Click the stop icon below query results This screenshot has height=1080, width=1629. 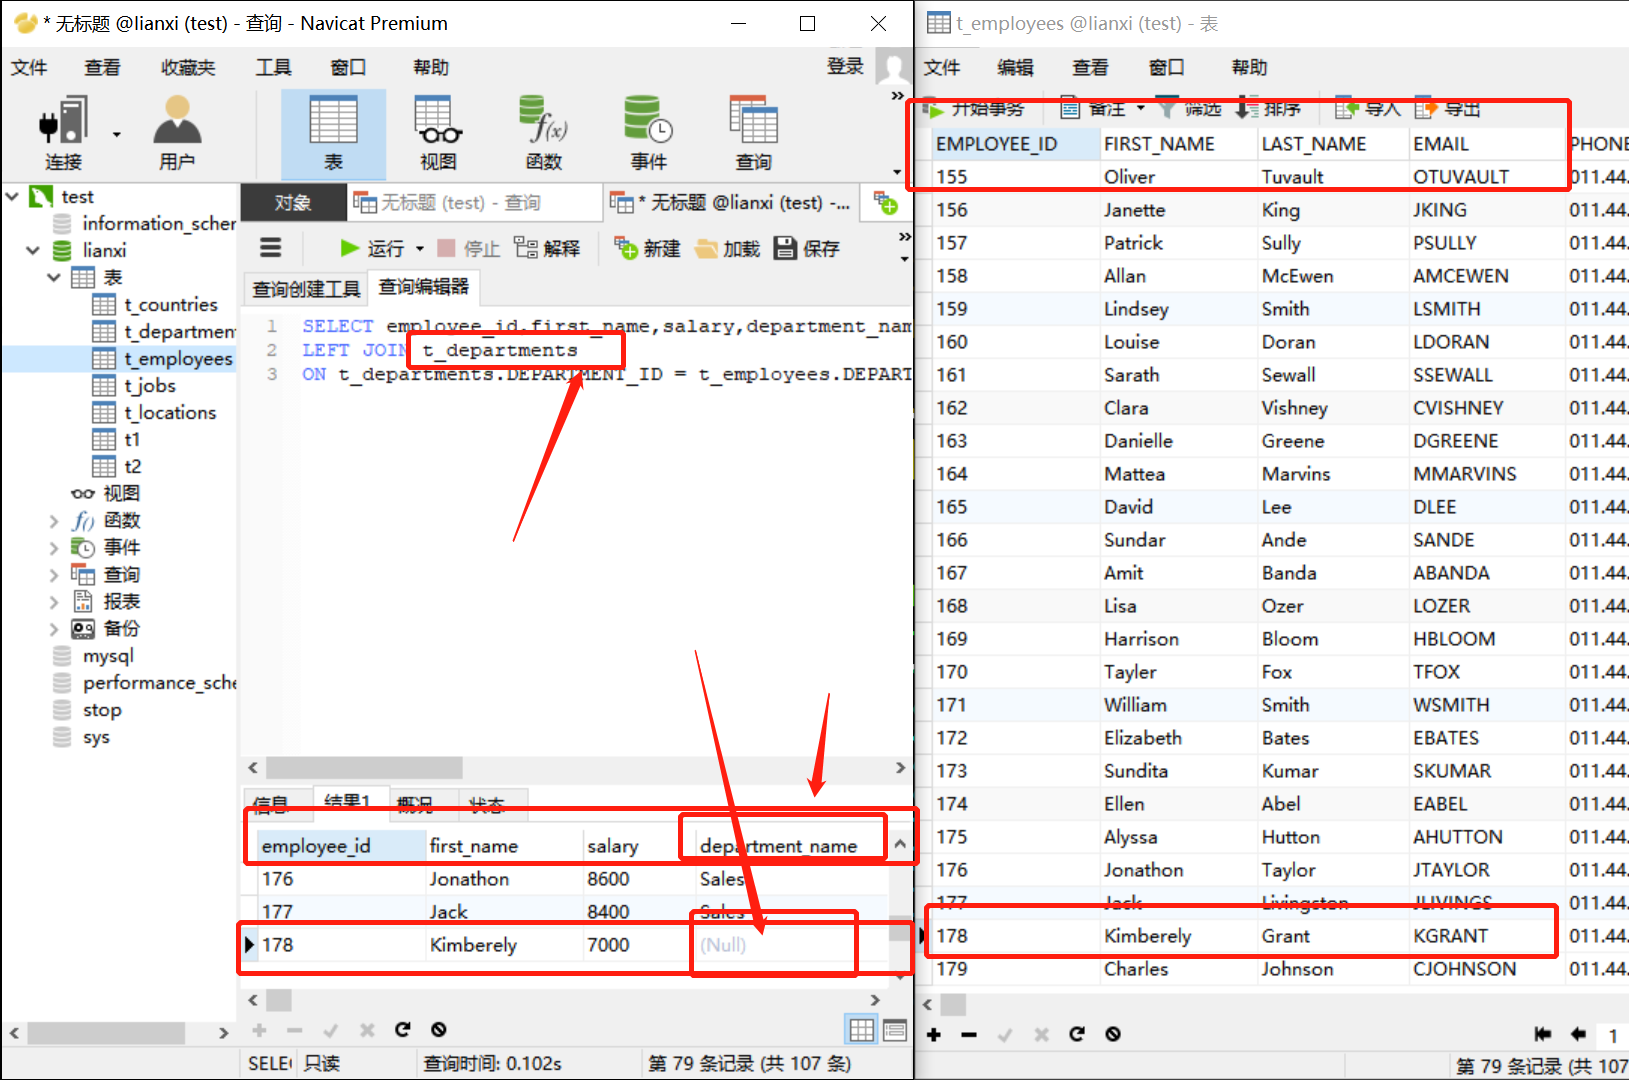click(x=438, y=1029)
